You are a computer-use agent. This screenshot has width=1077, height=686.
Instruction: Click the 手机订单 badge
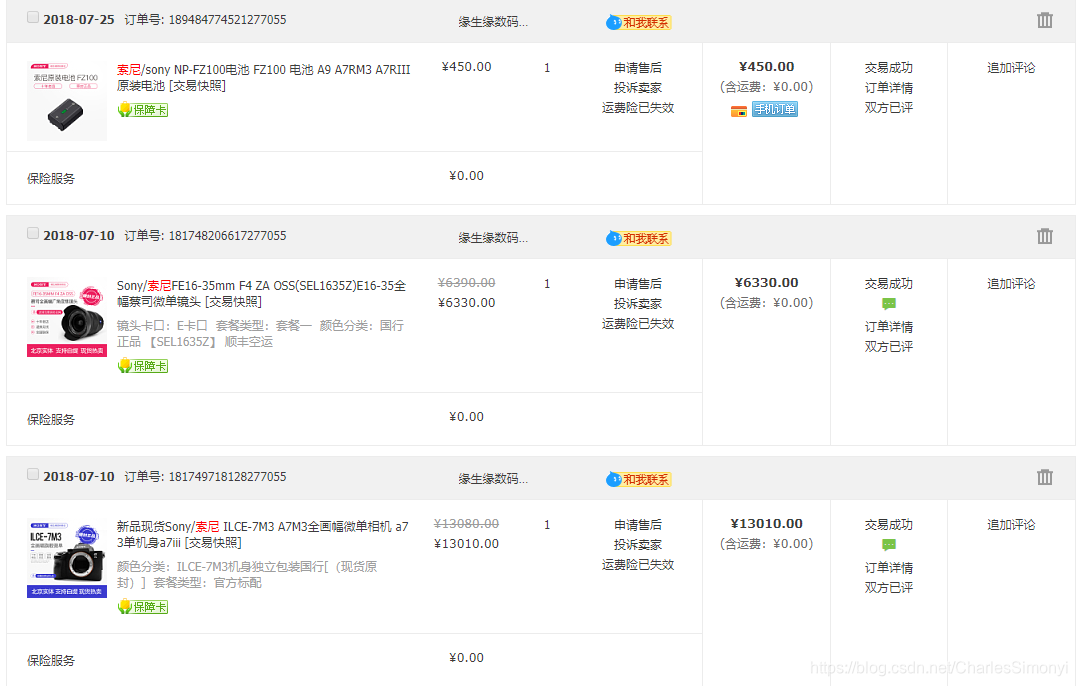775,109
